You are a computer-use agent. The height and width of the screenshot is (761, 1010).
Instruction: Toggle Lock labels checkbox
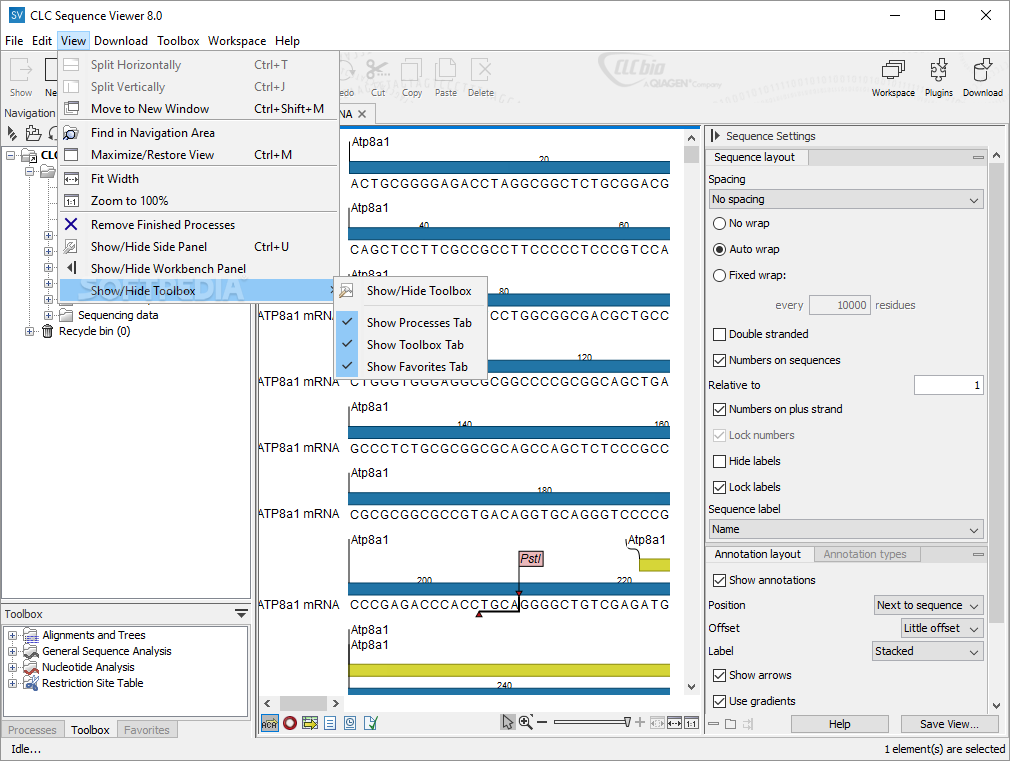tap(719, 487)
